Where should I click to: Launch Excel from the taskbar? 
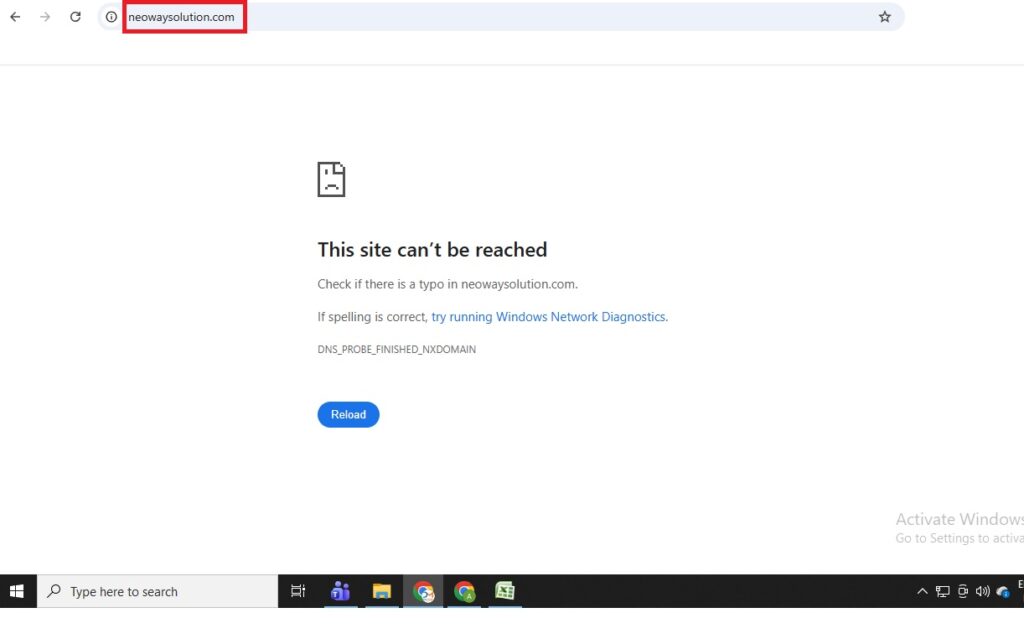pos(505,591)
